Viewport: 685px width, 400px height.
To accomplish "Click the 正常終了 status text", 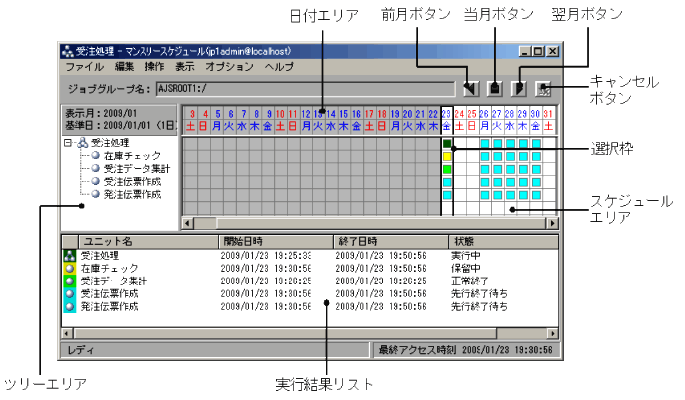I will [470, 281].
